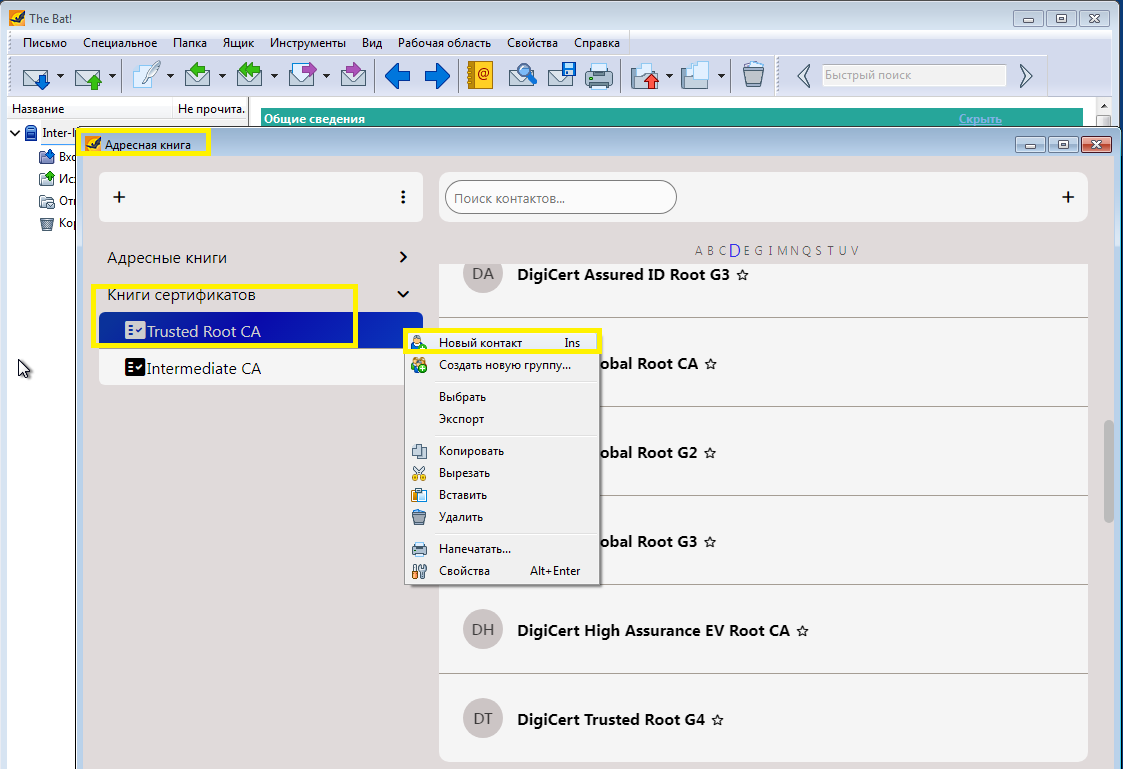Click the move to folder icon

point(645,76)
